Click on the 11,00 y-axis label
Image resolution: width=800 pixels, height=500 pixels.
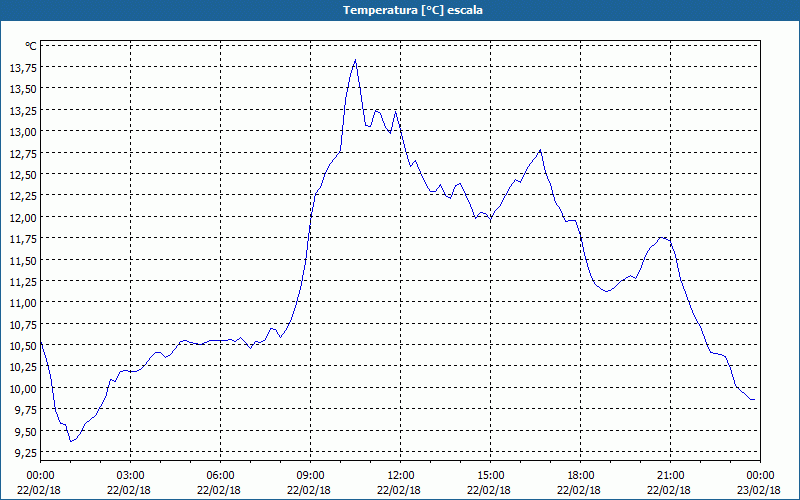point(23,303)
